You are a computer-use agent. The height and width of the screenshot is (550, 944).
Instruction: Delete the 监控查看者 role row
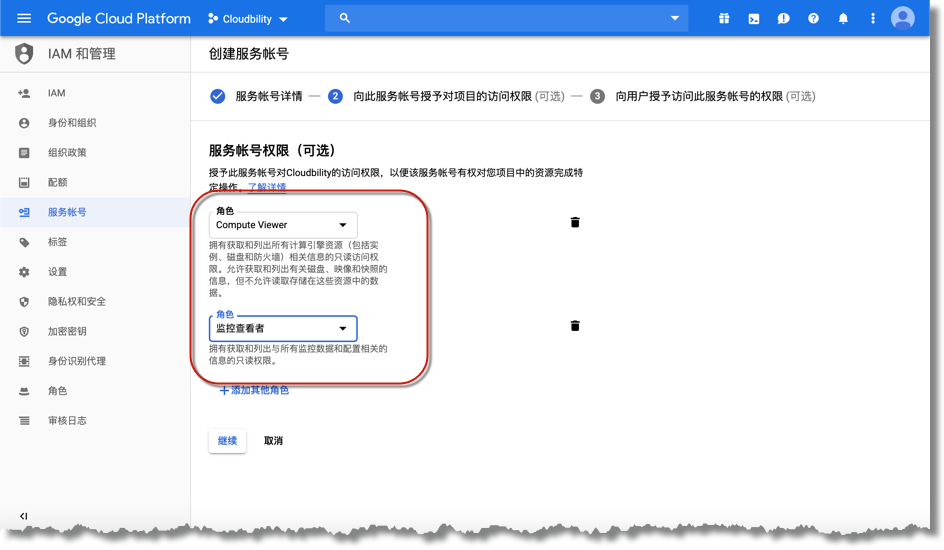(575, 326)
